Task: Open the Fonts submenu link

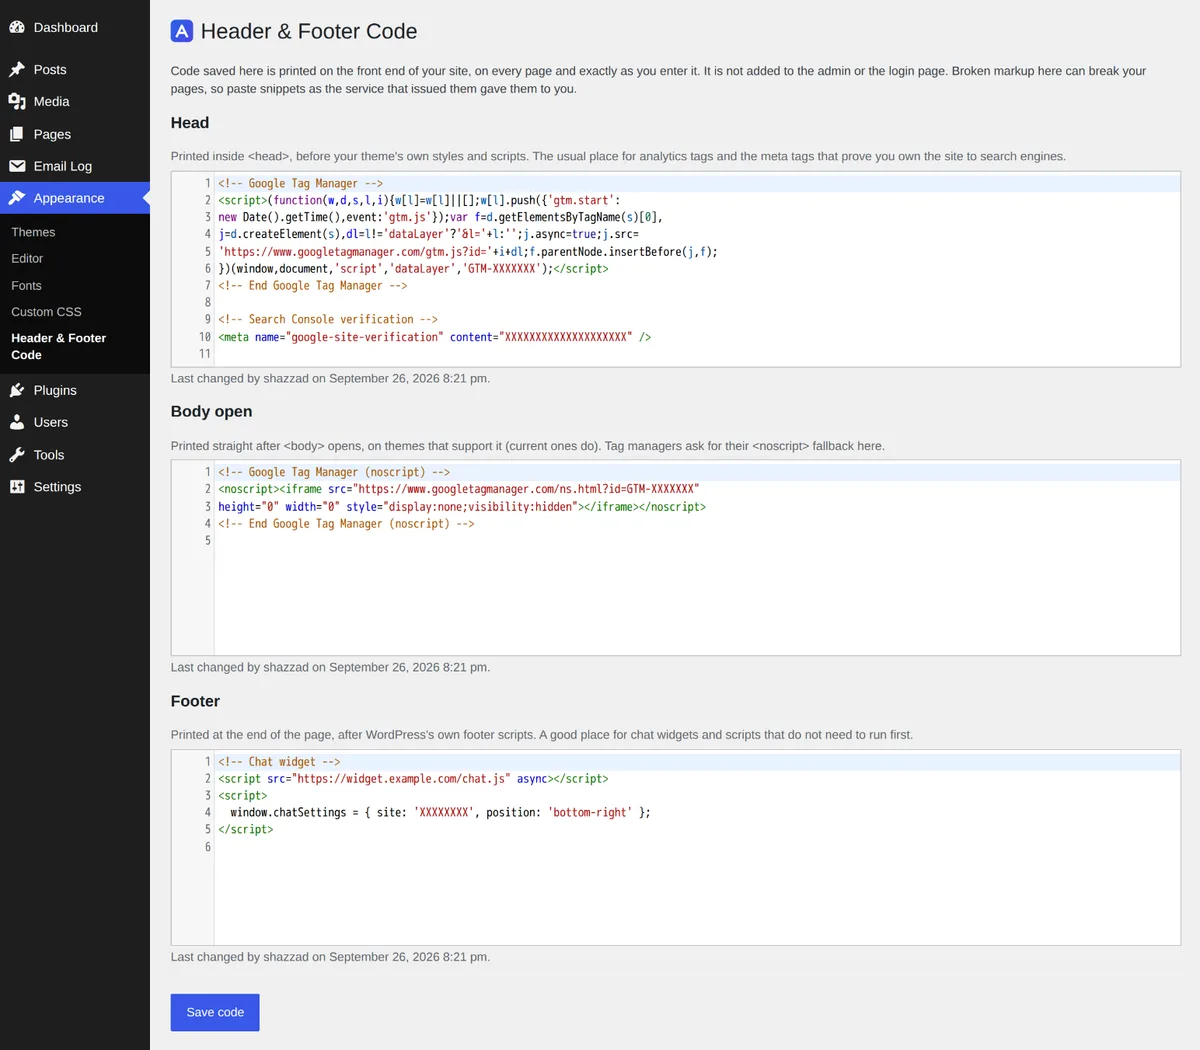Action: (26, 285)
